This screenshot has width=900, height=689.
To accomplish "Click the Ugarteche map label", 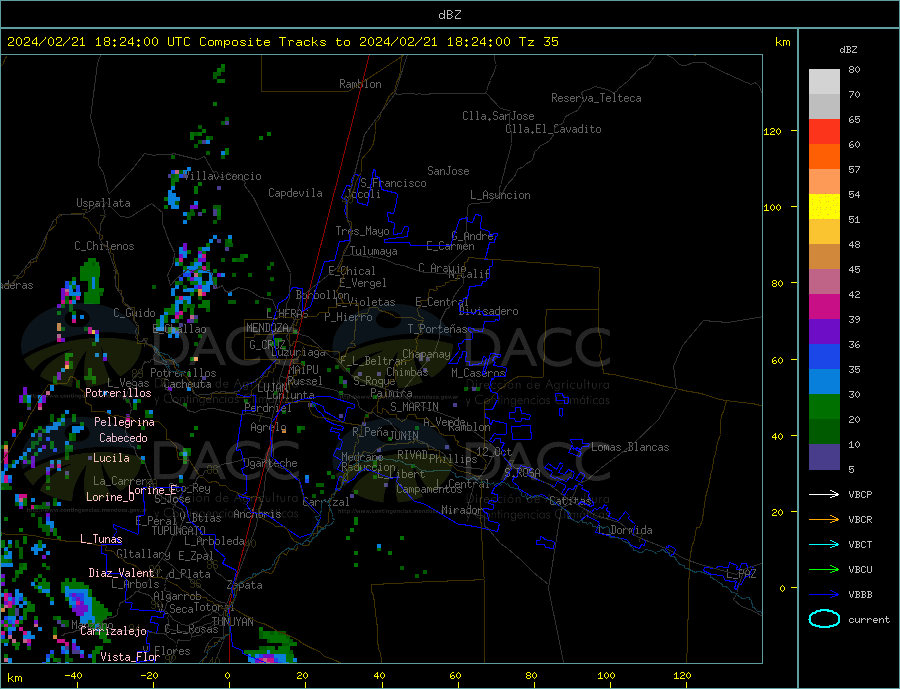I will 270,463.
